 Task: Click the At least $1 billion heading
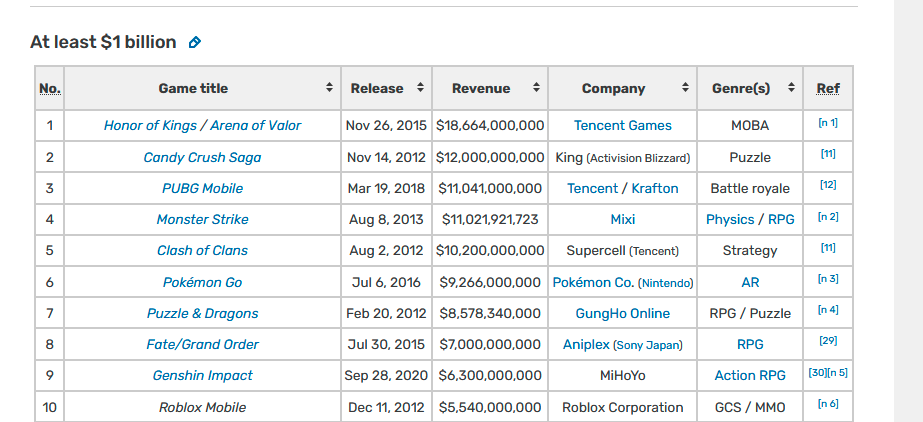coord(103,42)
